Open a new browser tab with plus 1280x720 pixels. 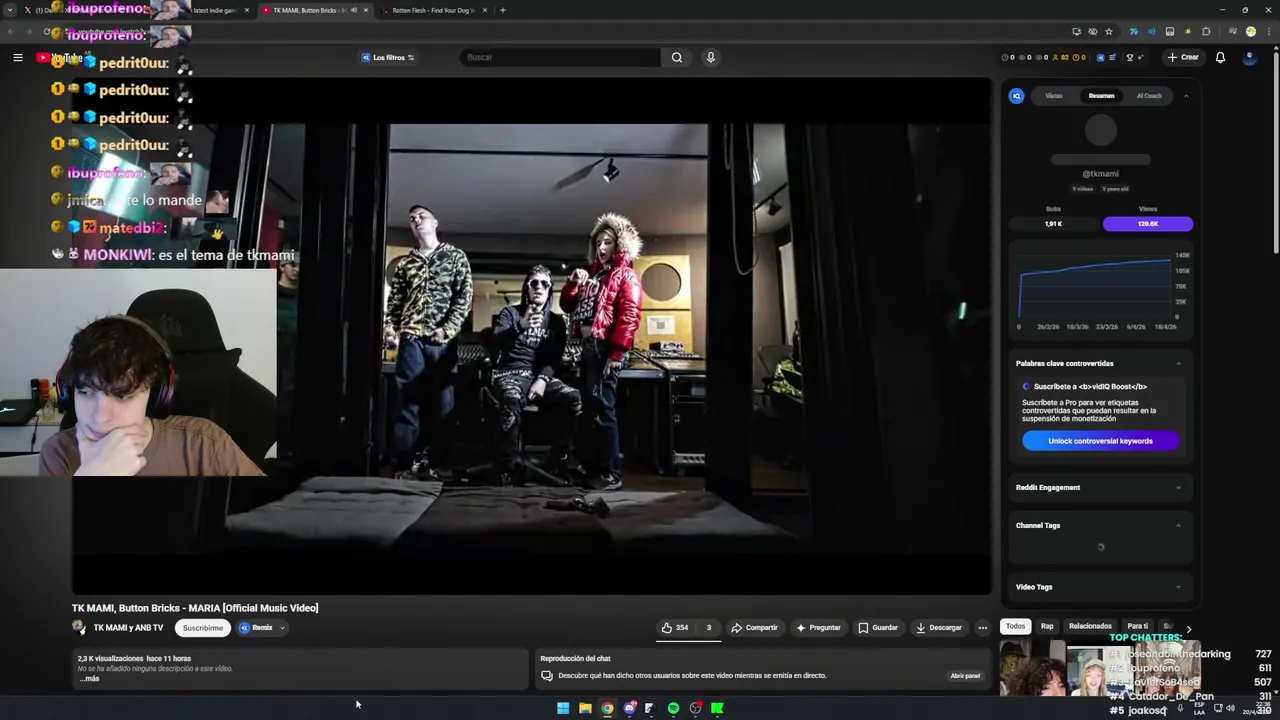coord(503,10)
